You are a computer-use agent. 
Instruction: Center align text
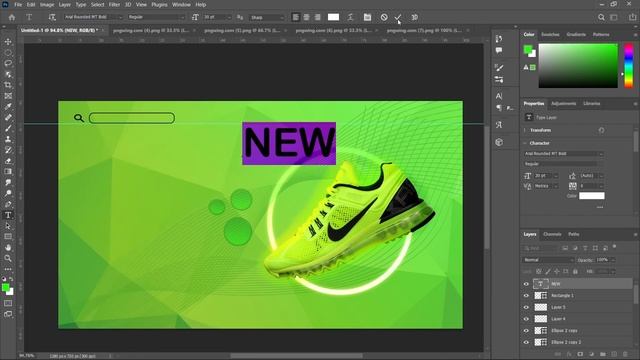(x=307, y=17)
